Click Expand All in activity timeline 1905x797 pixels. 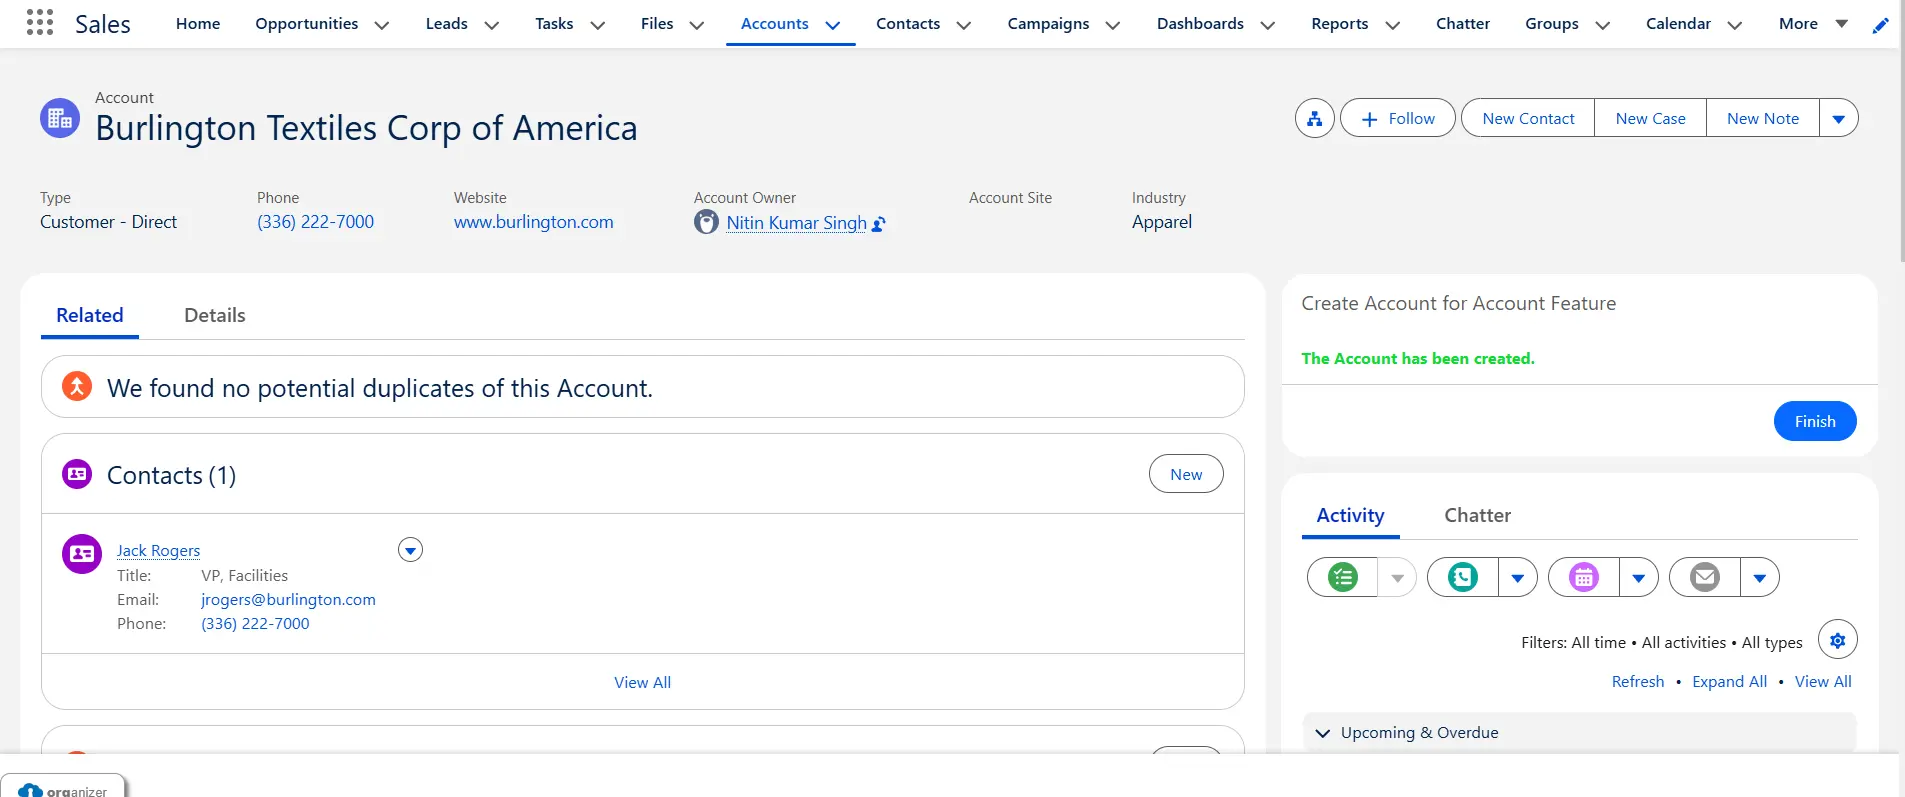[x=1729, y=681]
